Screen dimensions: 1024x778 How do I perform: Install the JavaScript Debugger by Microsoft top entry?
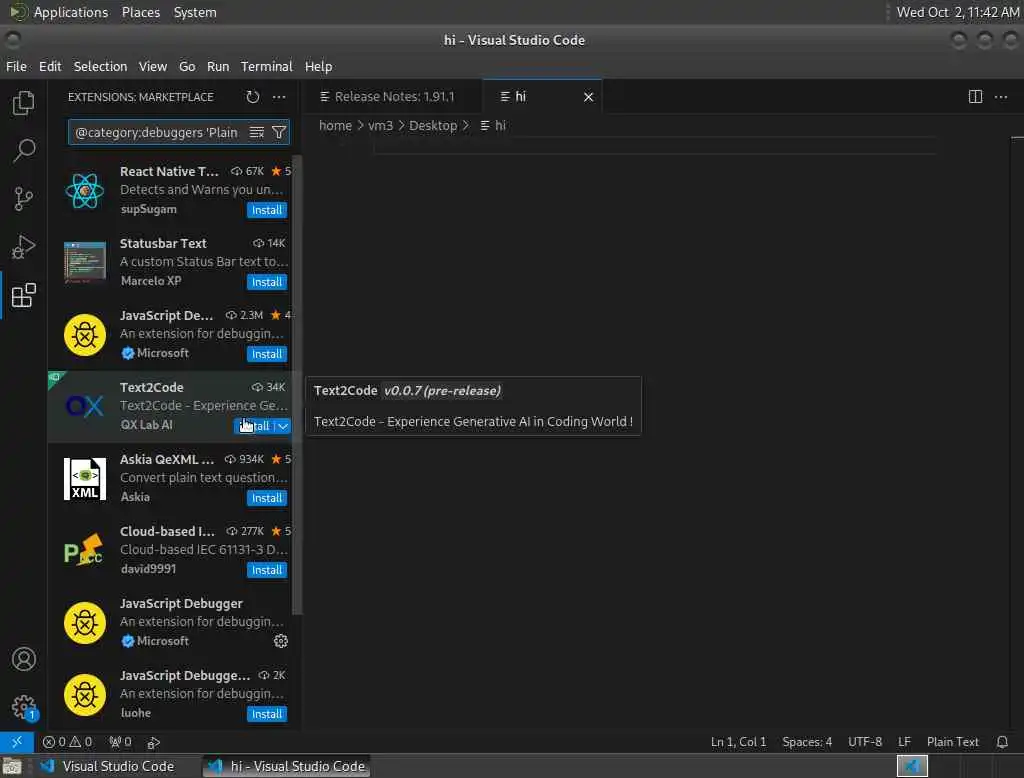[x=266, y=354]
